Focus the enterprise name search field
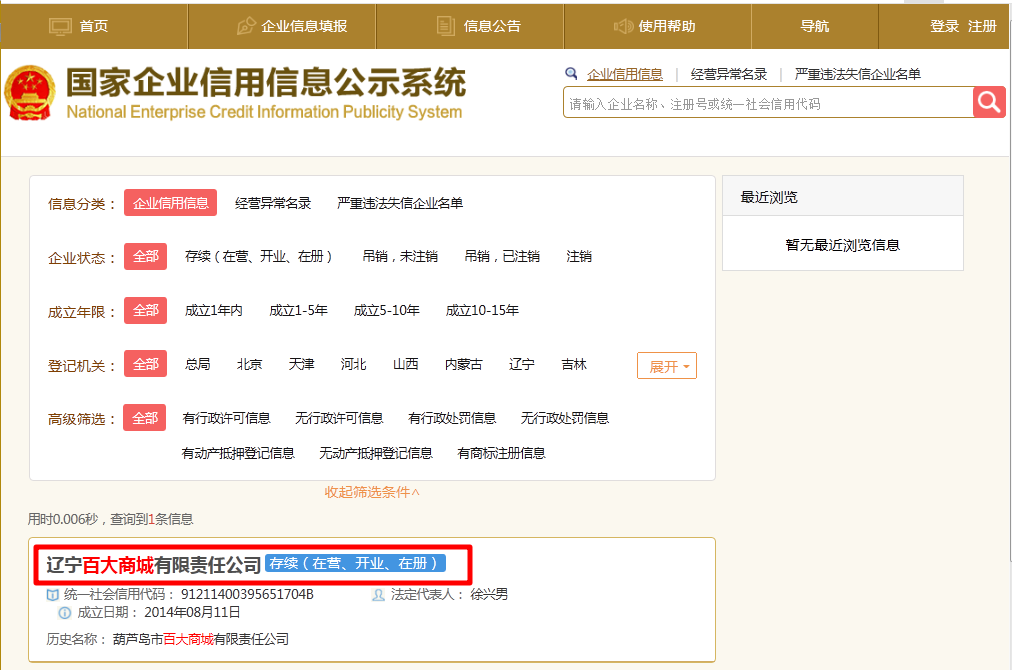 click(x=768, y=103)
